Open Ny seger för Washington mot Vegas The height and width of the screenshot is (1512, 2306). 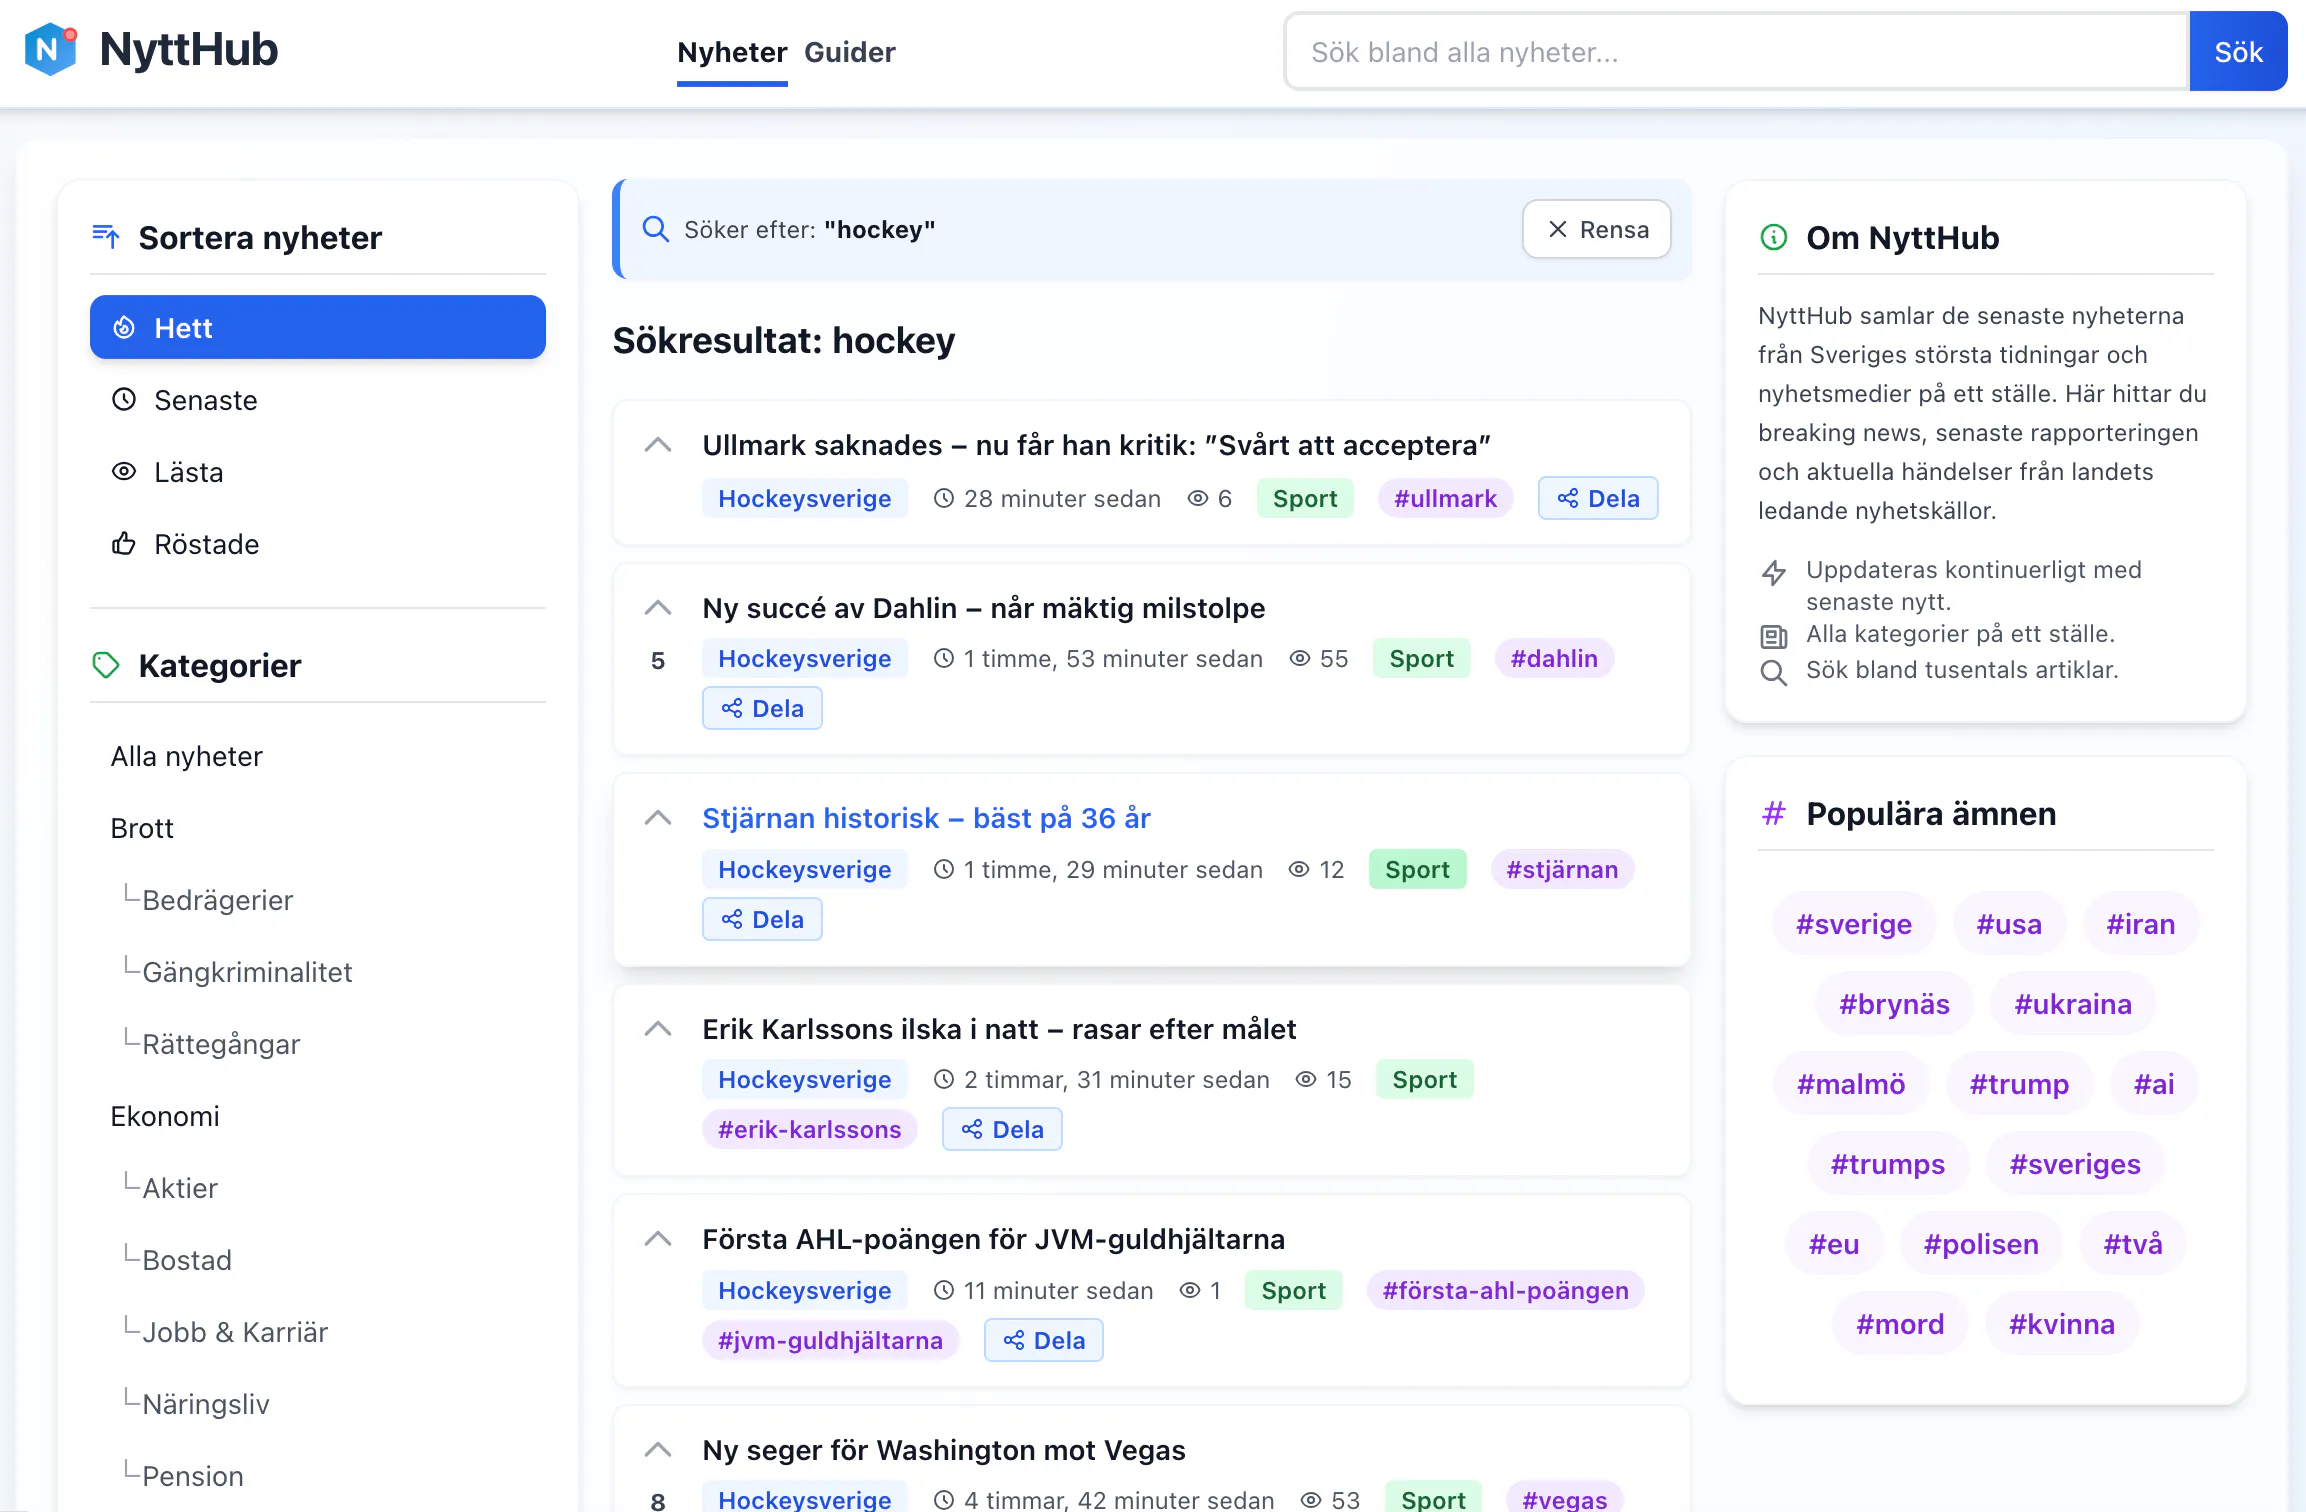coord(944,1450)
